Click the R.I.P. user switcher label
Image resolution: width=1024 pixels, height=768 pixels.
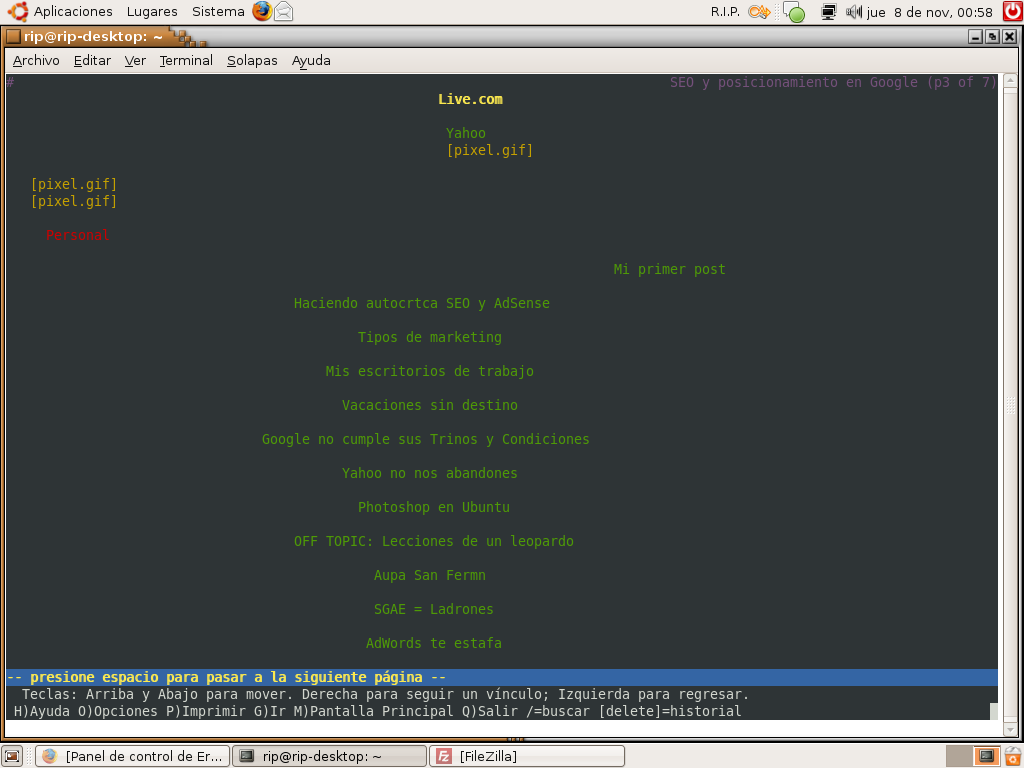tap(725, 12)
